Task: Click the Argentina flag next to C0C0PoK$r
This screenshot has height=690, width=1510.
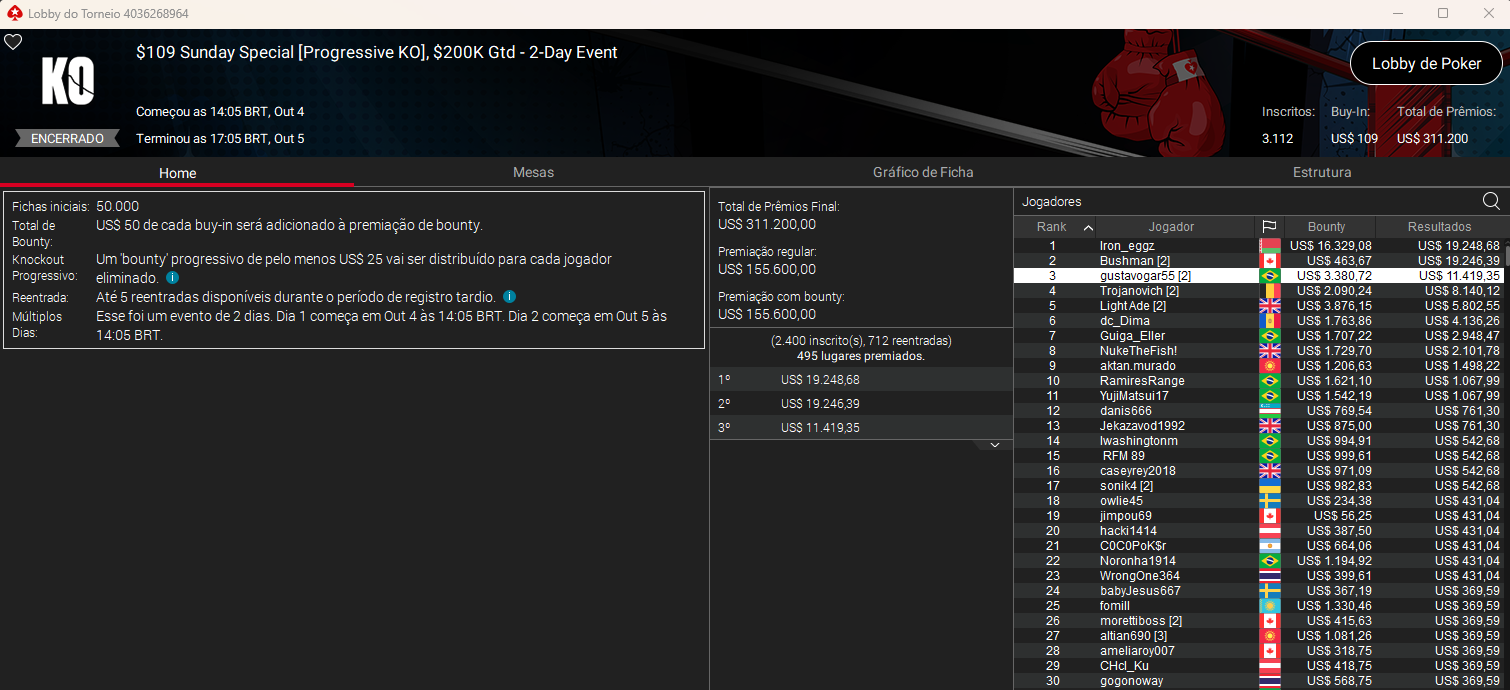Action: (1269, 546)
